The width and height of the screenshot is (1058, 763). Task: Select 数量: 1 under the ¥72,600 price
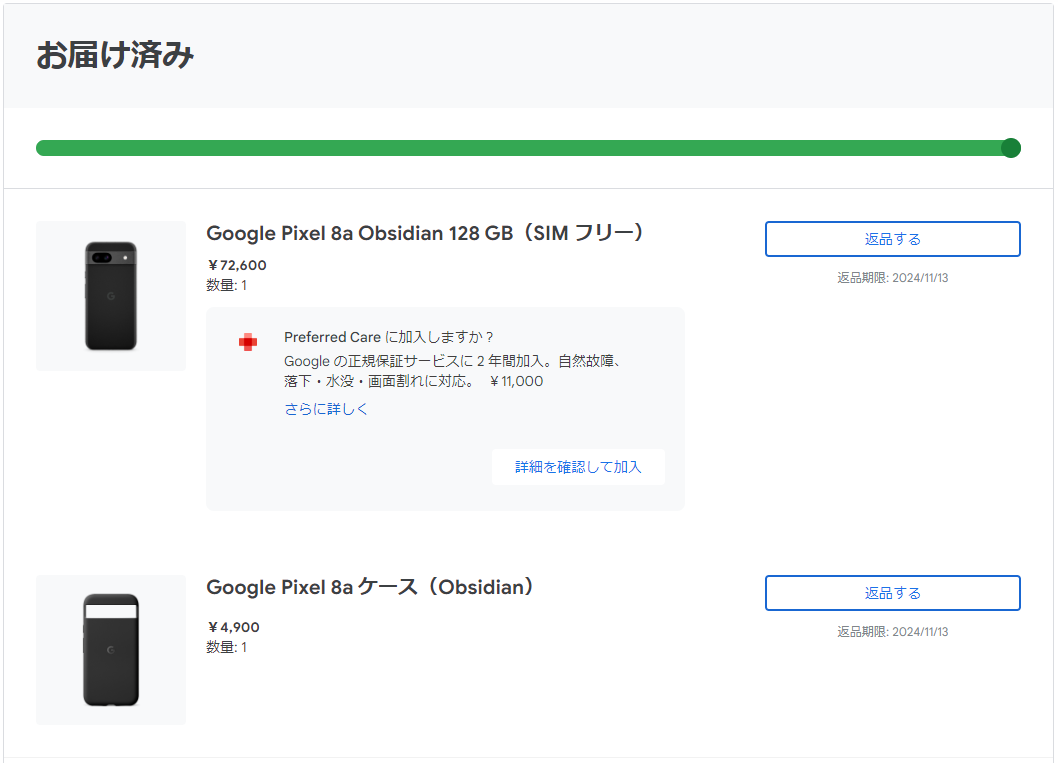click(x=227, y=285)
